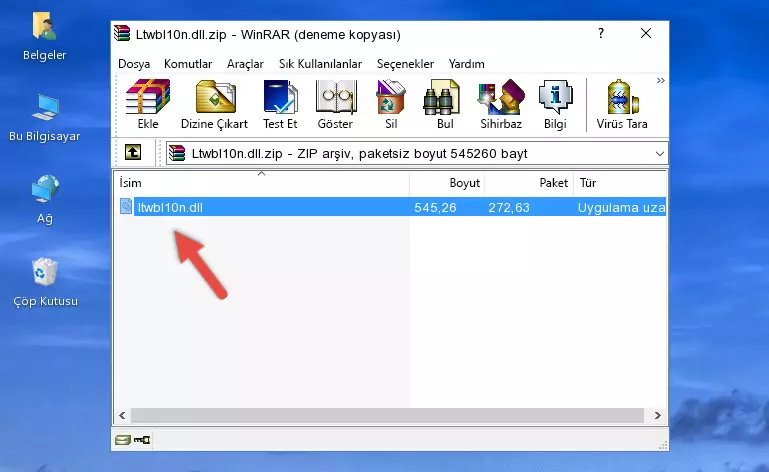Viewport: 769px width, 472px height.
Task: Click the archive icon in the address bar
Action: [177, 154]
